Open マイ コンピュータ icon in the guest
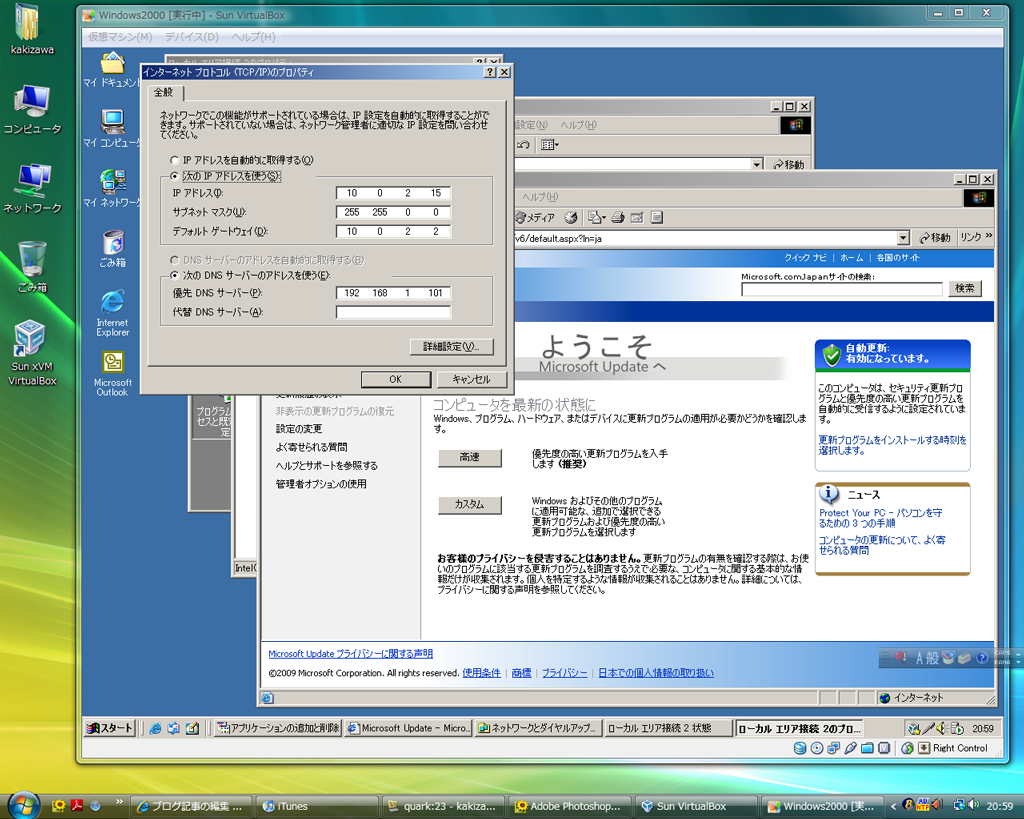Image resolution: width=1024 pixels, height=819 pixels. coord(112,128)
